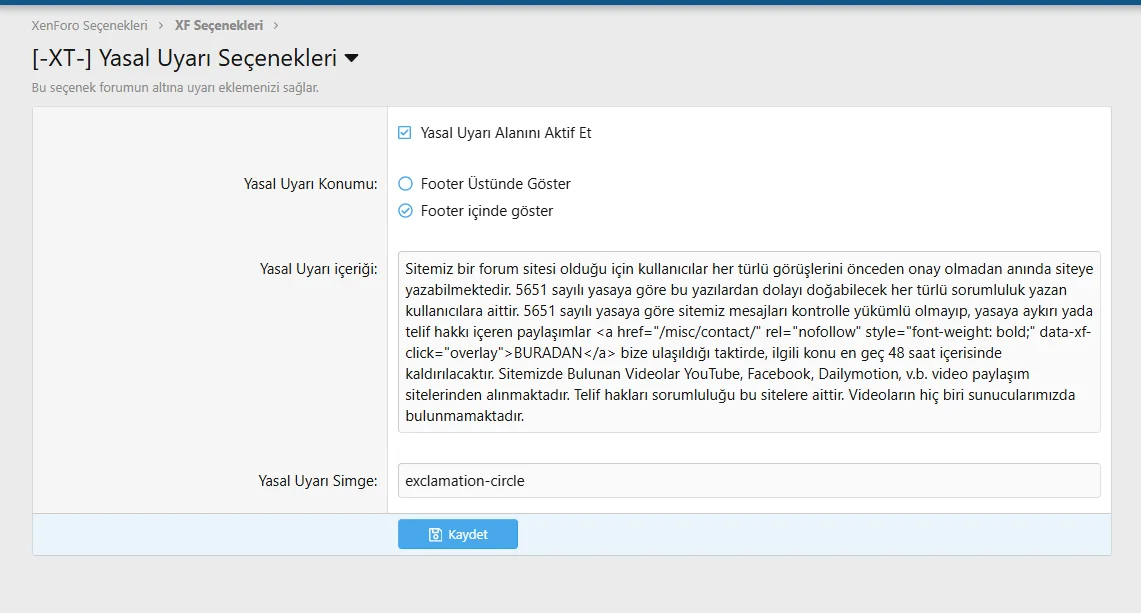
Task: Click the [-XT-] Yasal Uyarı Seçenekleri title text
Action: click(185, 59)
